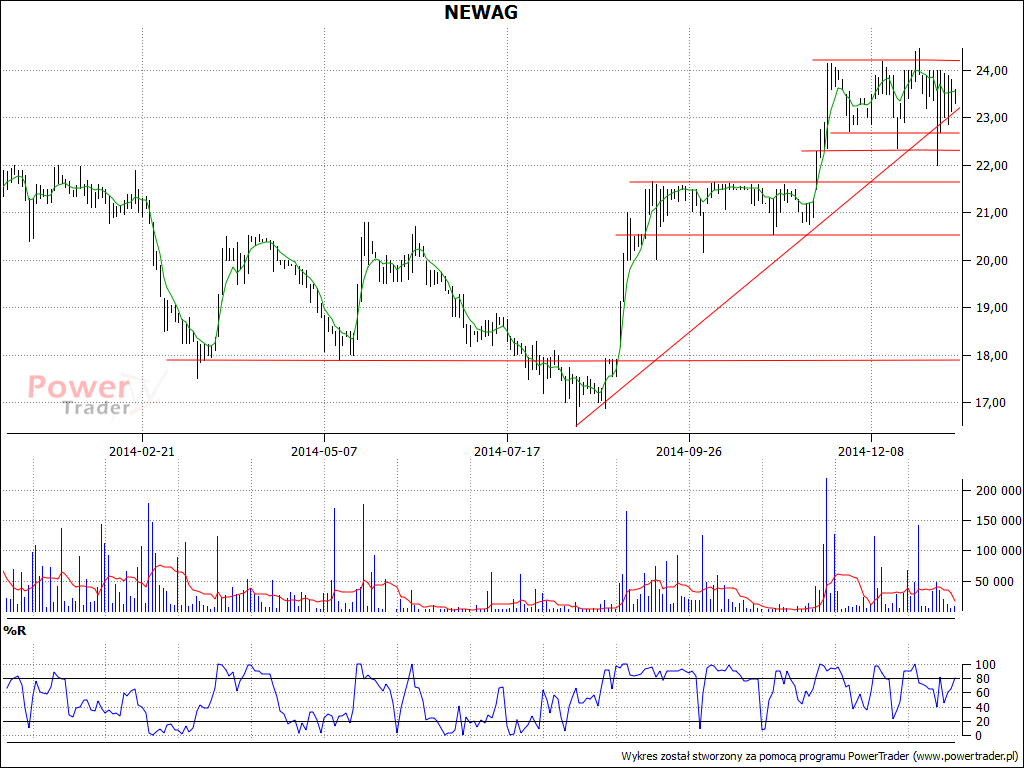The height and width of the screenshot is (768, 1024).
Task: Click the 24,00 price axis label
Action: (991, 71)
